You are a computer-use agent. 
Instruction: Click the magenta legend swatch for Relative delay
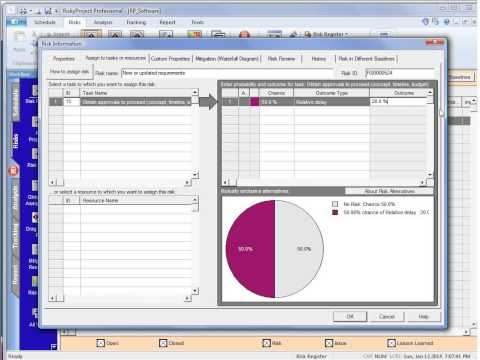click(x=335, y=212)
